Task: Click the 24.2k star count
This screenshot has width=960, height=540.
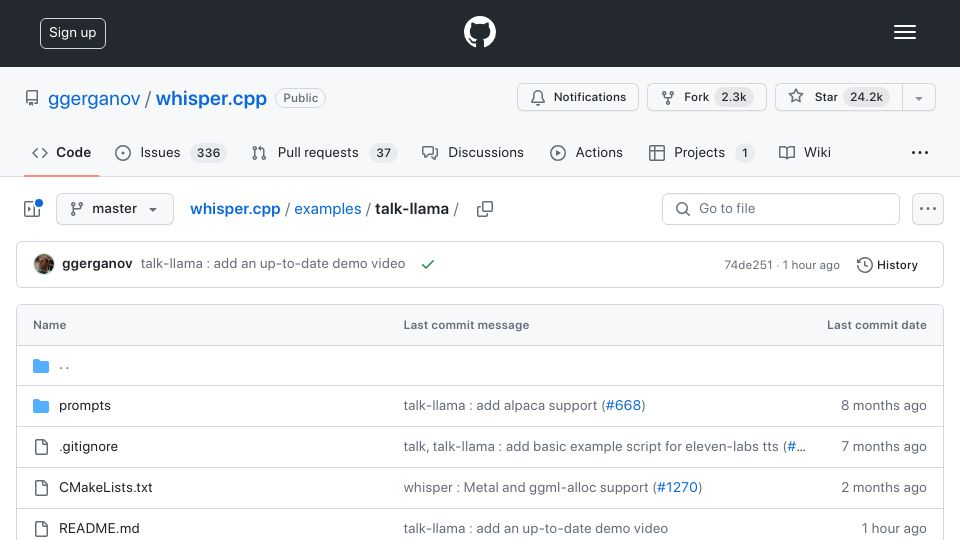Action: pyautogui.click(x=866, y=97)
